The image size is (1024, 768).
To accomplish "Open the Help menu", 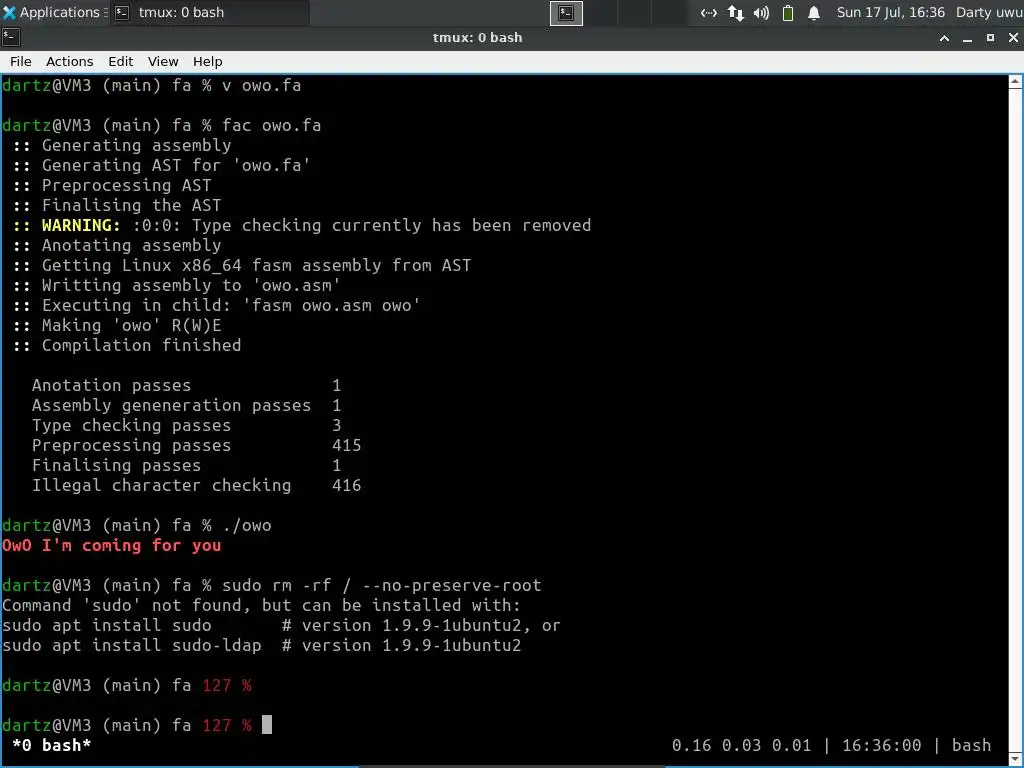I will (x=207, y=61).
